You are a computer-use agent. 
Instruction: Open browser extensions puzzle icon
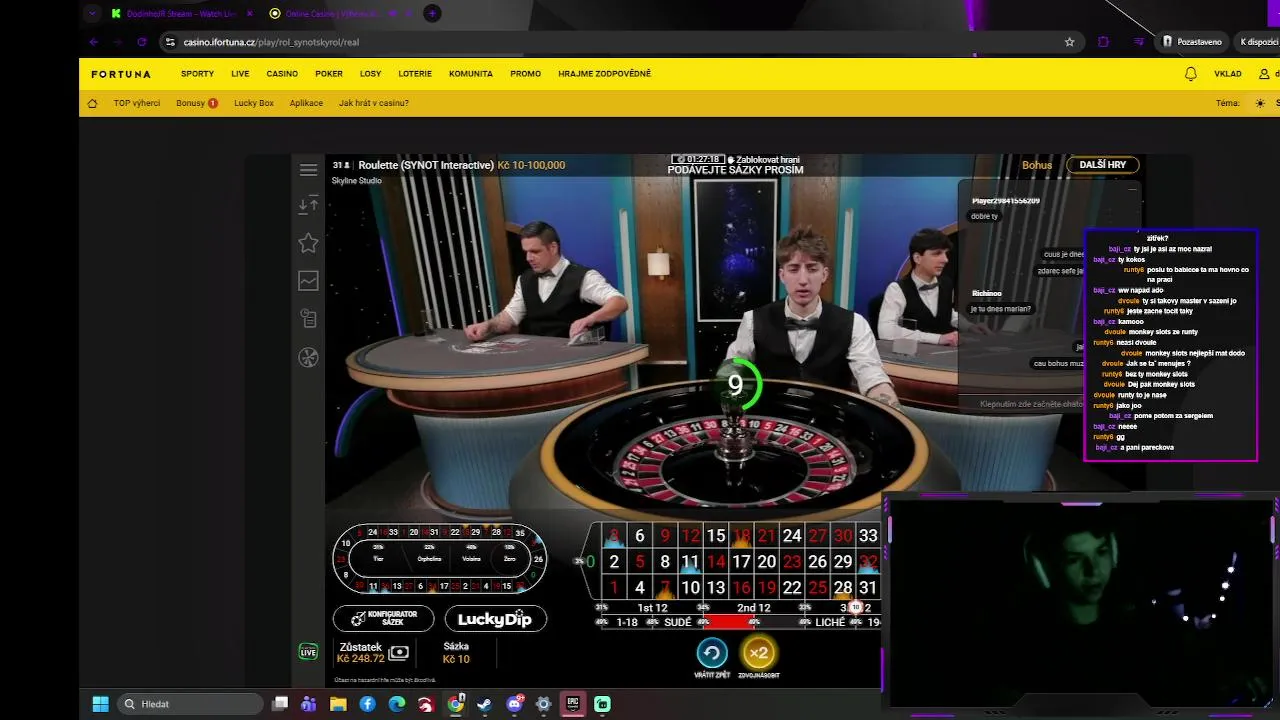(x=1103, y=42)
